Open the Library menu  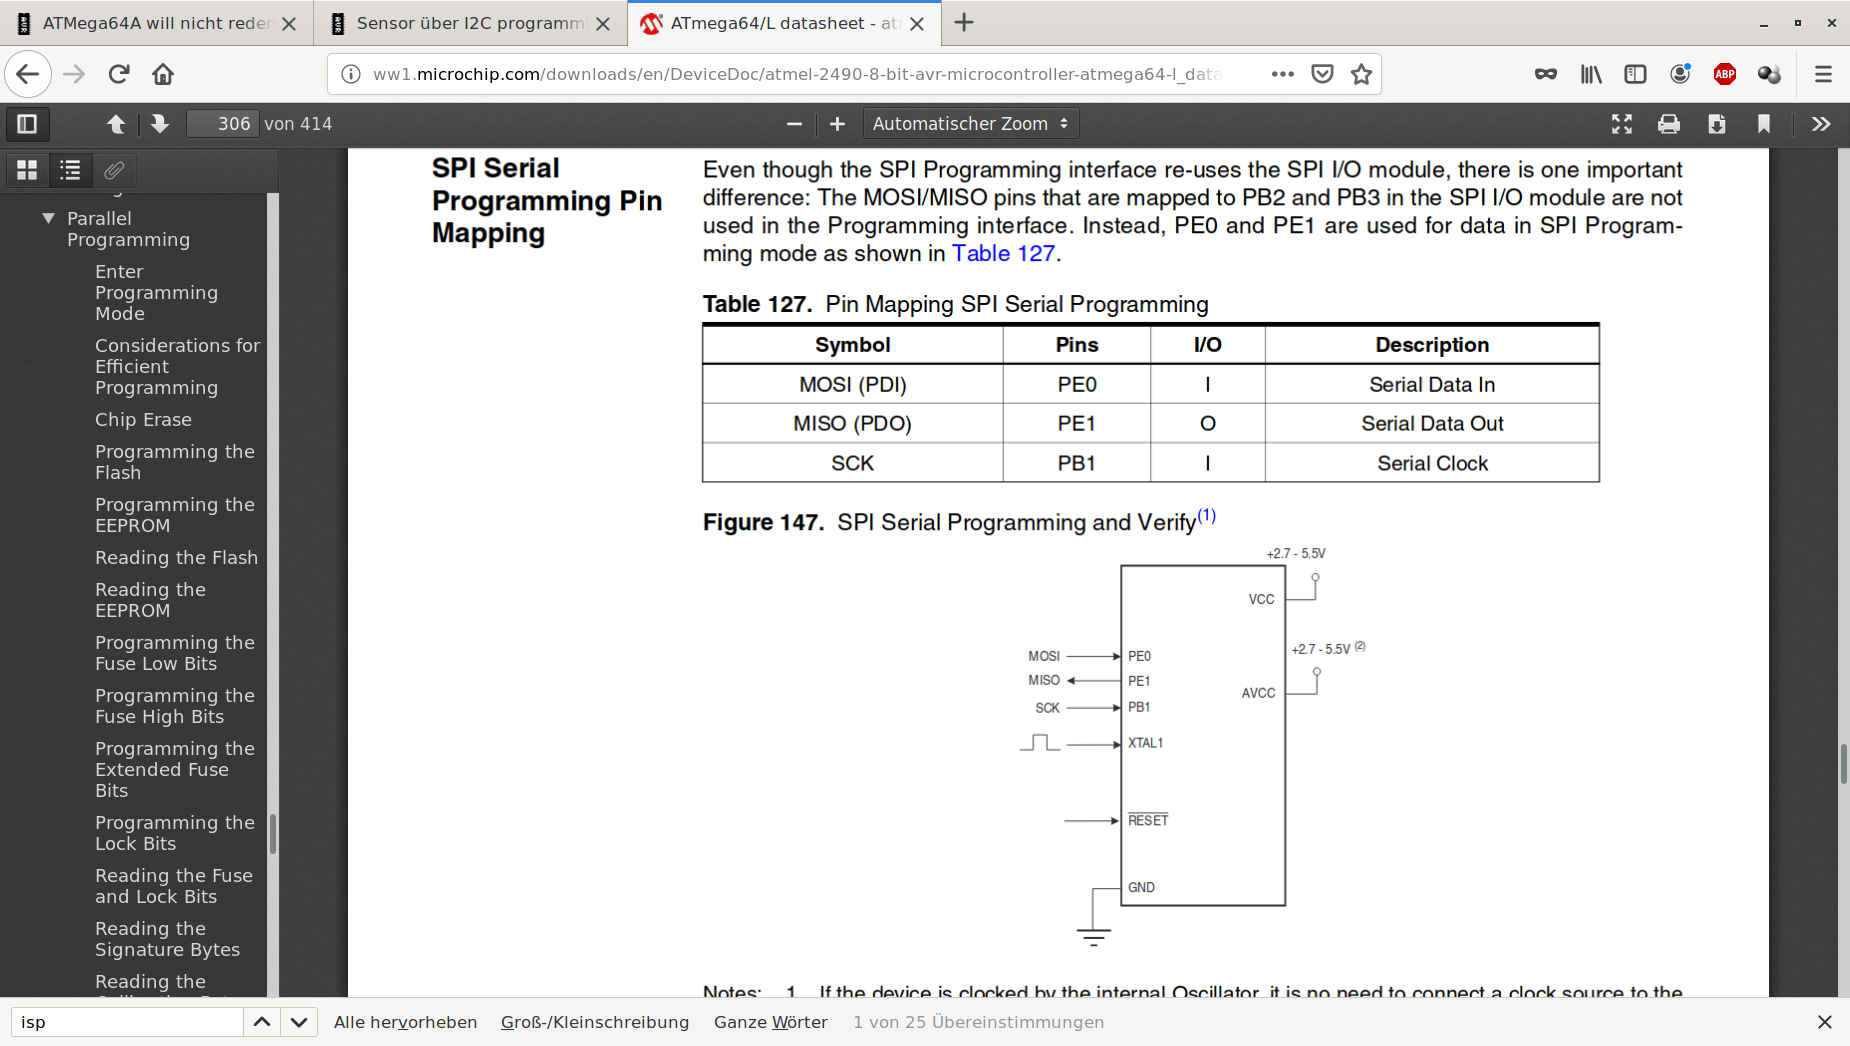click(x=1591, y=74)
